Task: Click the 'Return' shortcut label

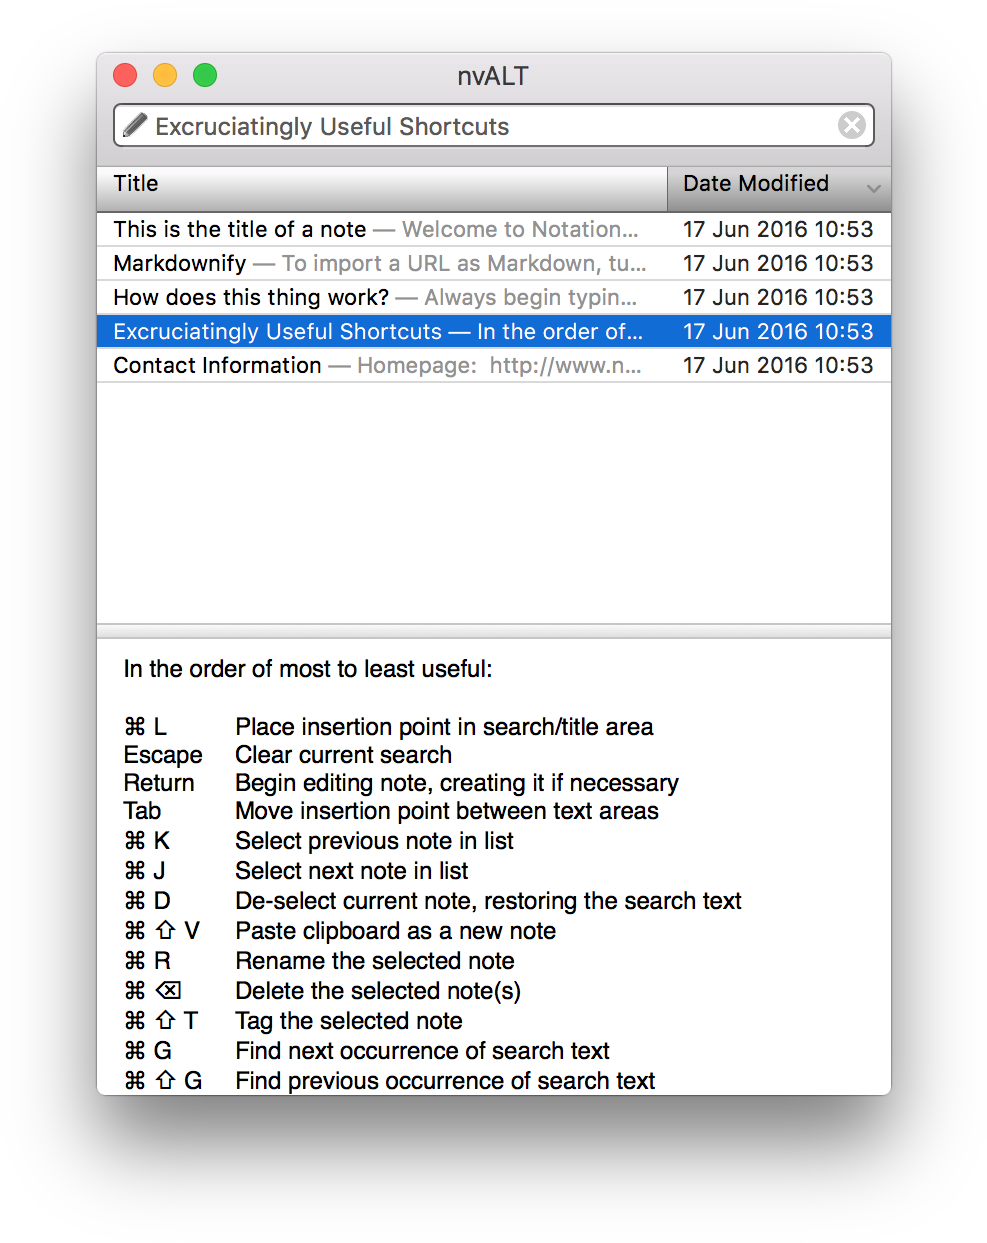Action: tap(159, 783)
